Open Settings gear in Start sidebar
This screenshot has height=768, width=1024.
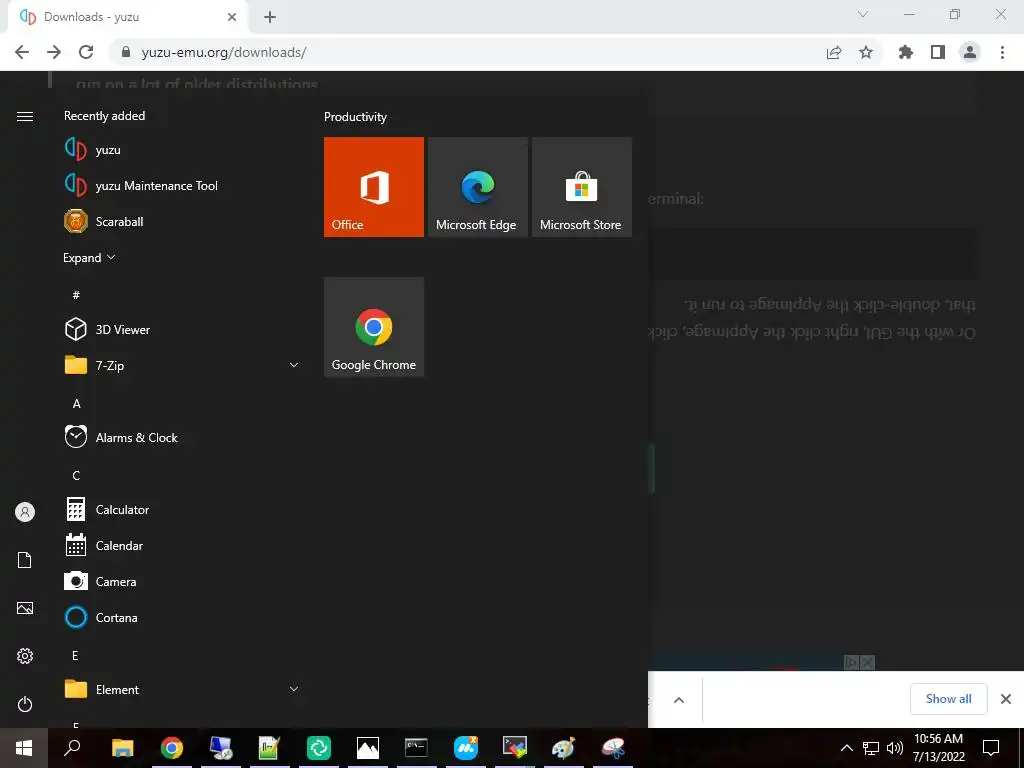(x=25, y=656)
